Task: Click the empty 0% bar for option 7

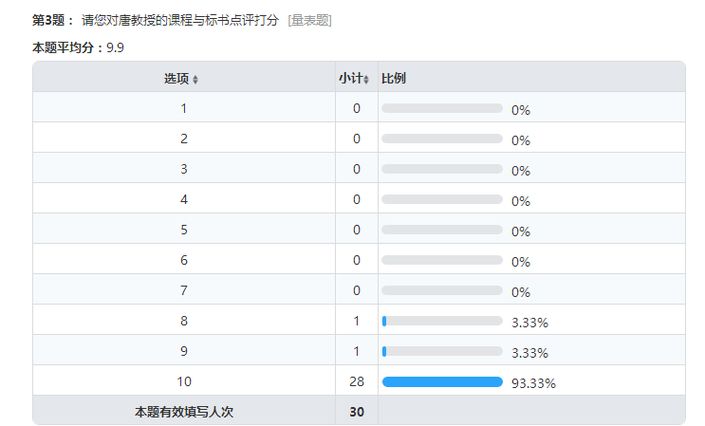Action: (442, 291)
